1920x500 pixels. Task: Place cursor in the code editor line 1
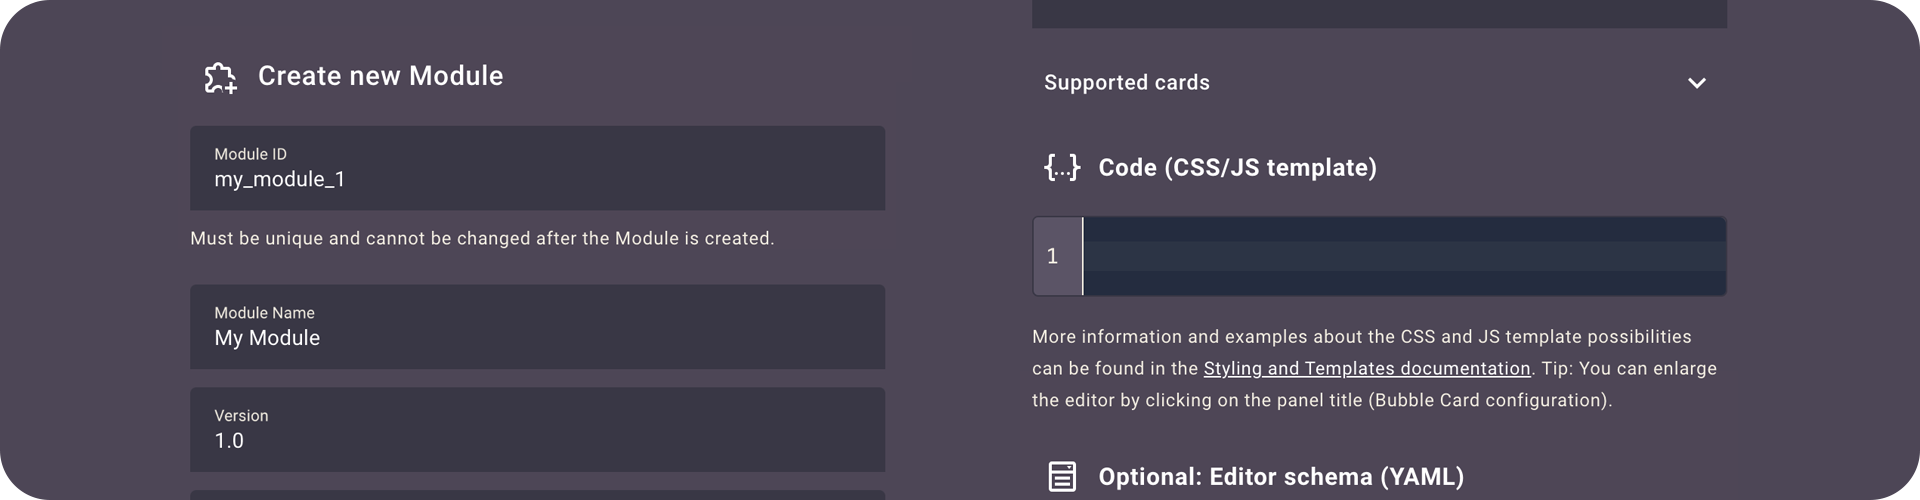[1404, 256]
